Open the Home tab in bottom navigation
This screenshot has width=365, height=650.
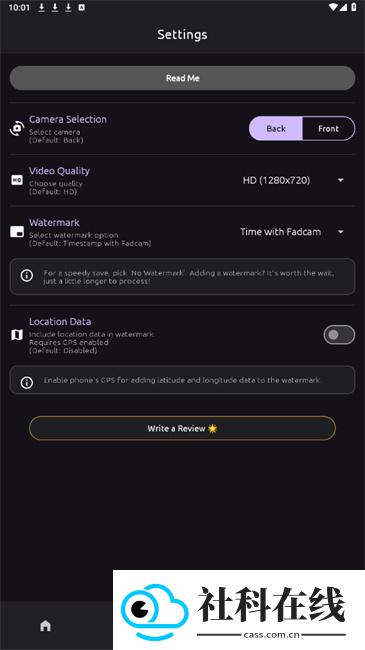tap(46, 626)
